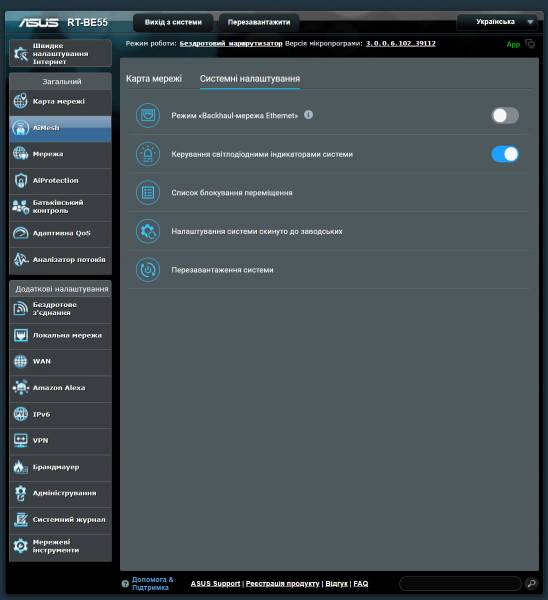Click the factory reset gear icon
Image resolution: width=548 pixels, height=600 pixels.
pos(148,231)
